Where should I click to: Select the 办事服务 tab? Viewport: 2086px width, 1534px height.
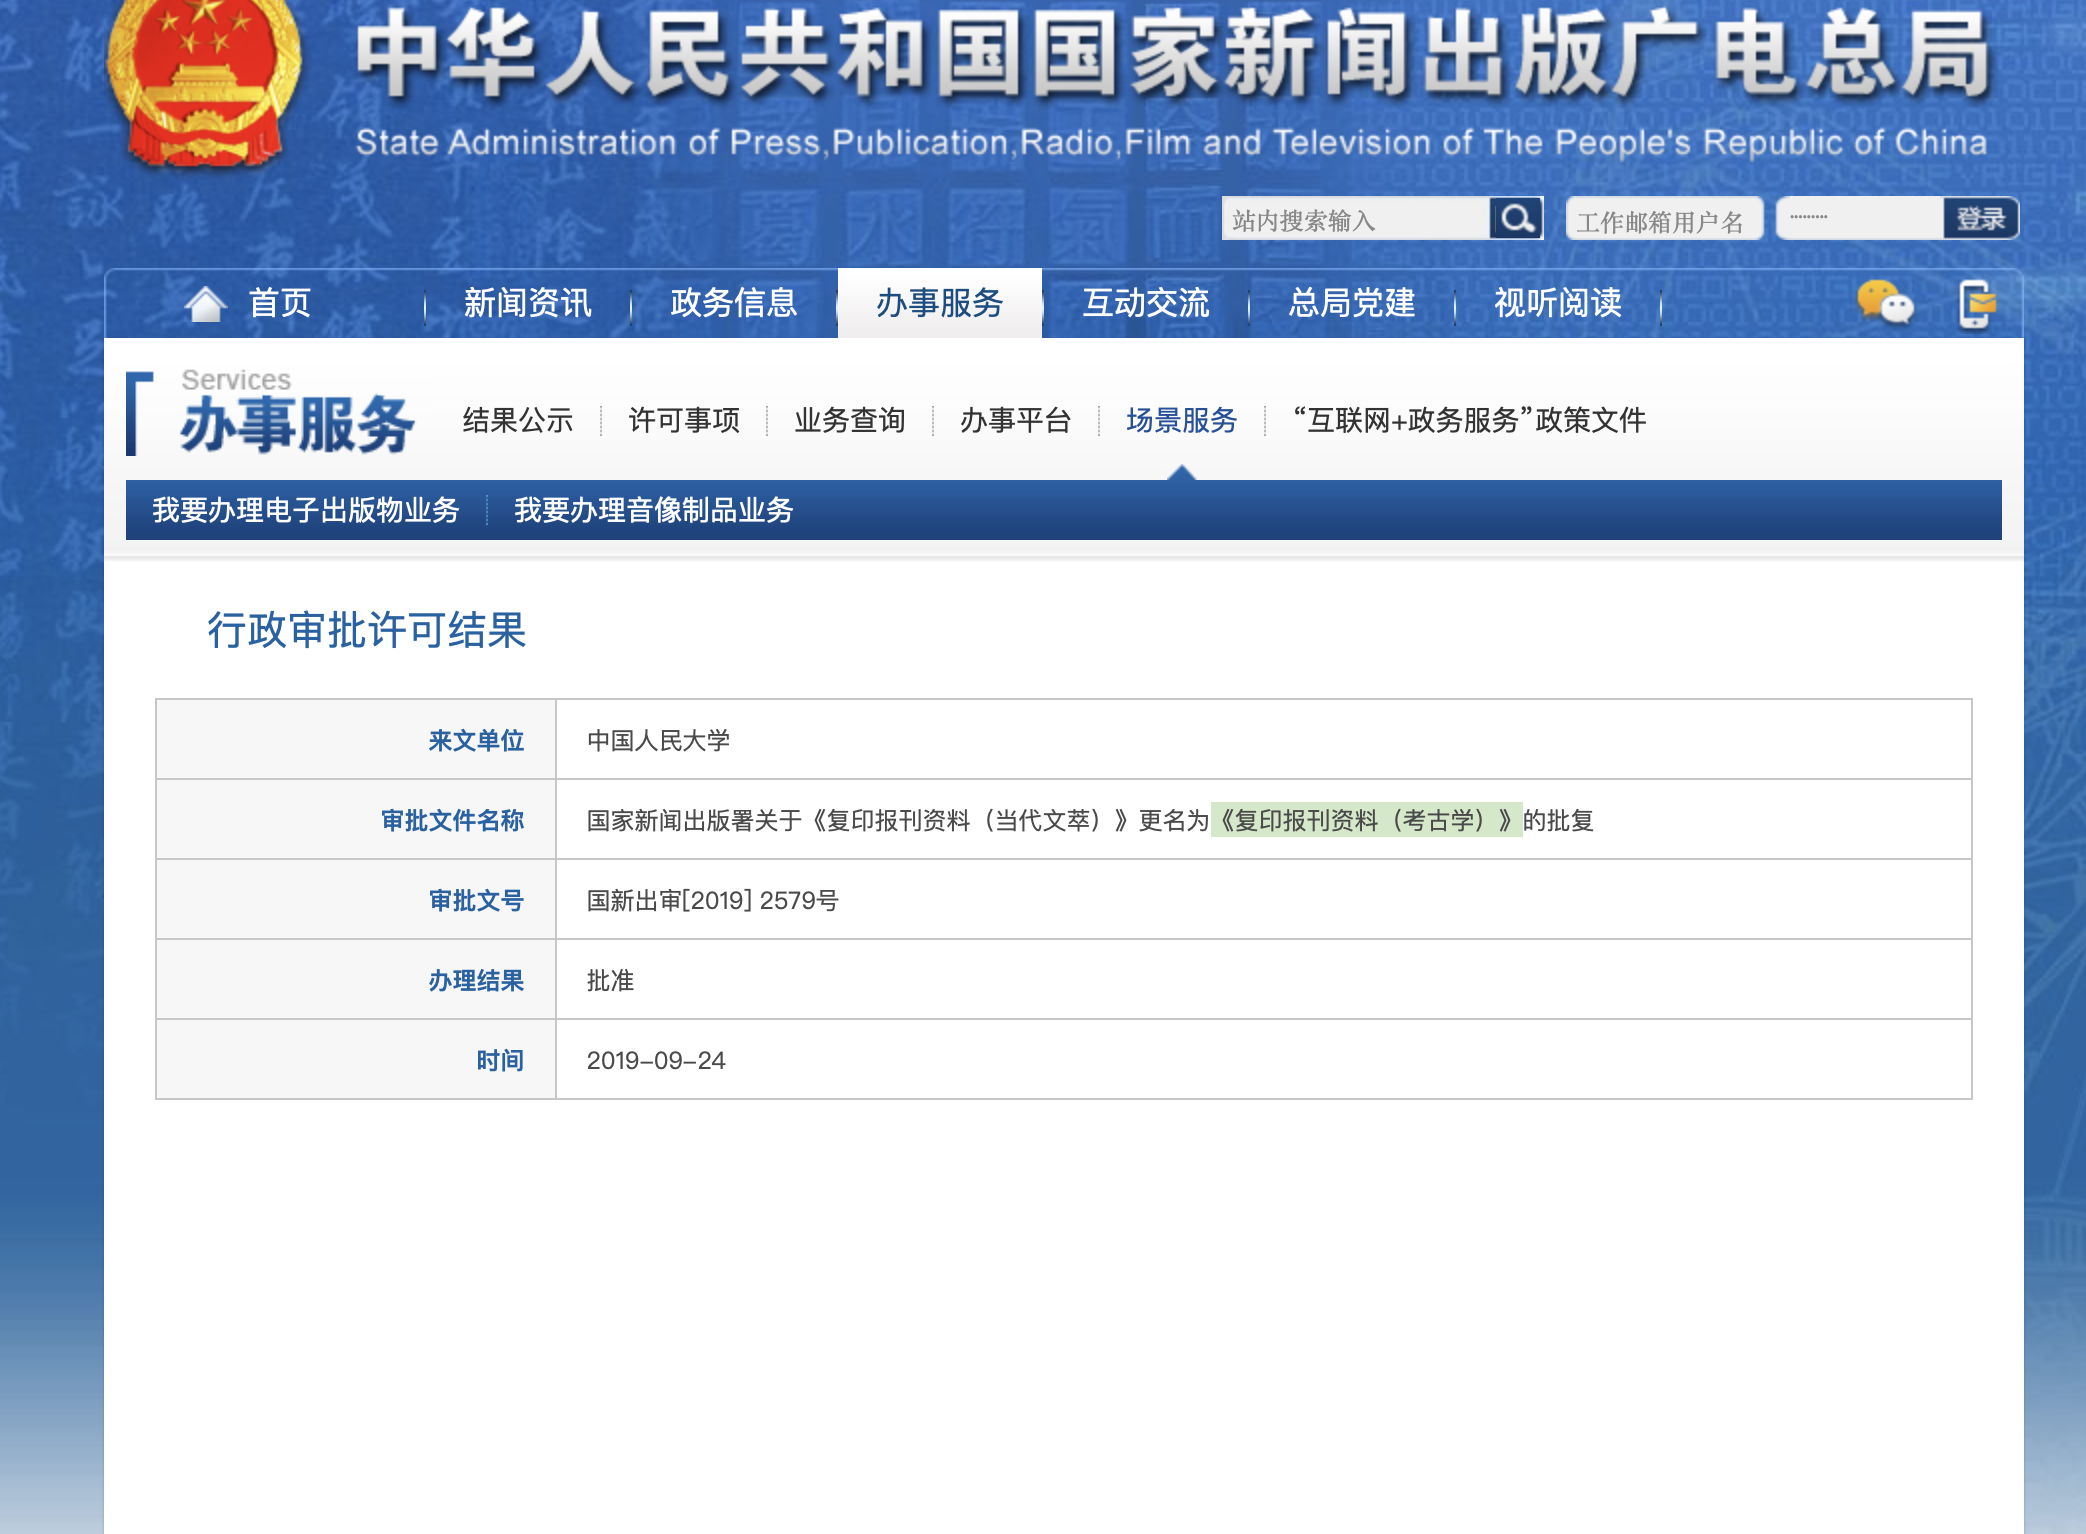click(x=939, y=303)
